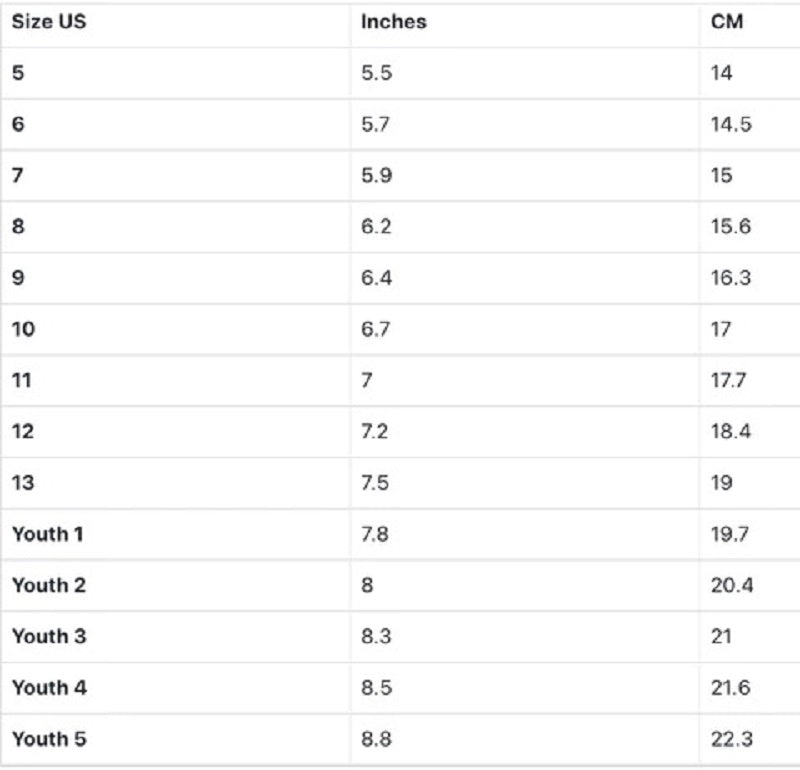
Task: Click the 22.3 CM cell
Action: [x=732, y=739]
